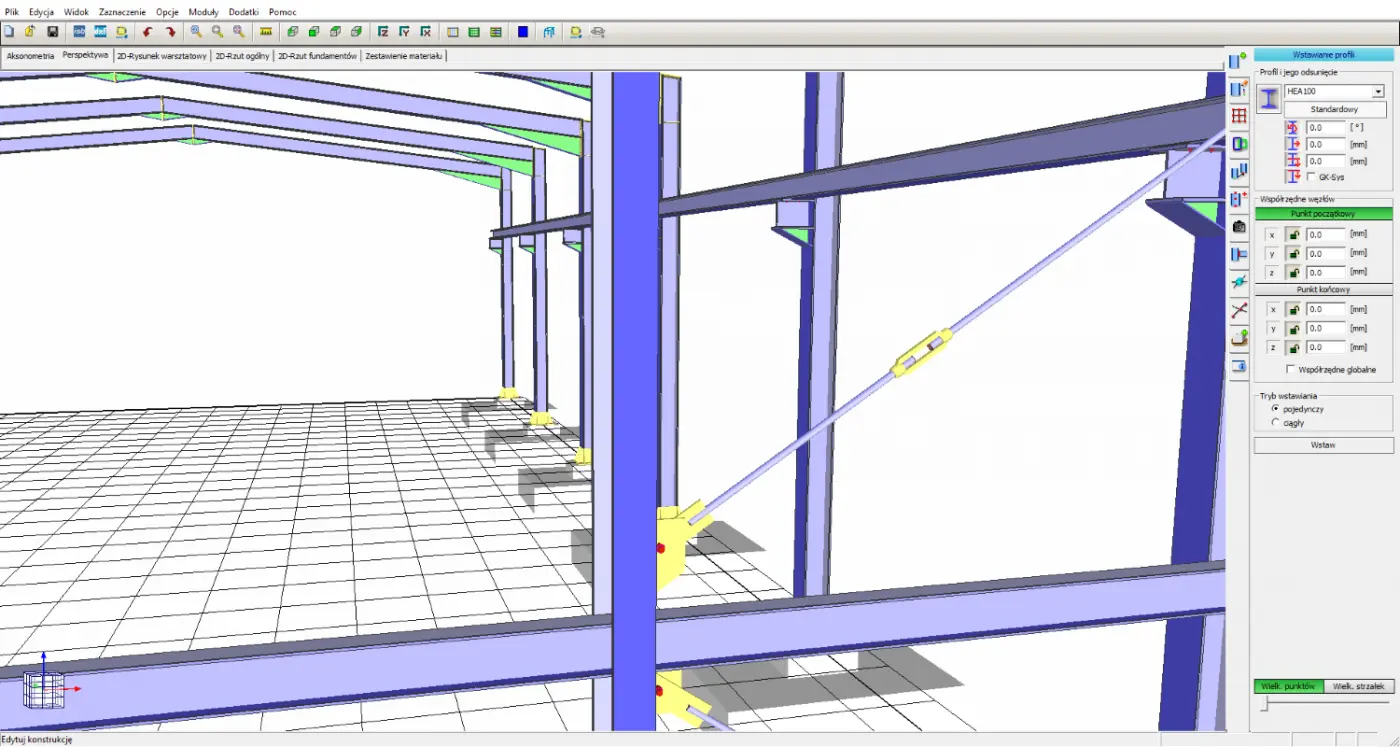
Task: Switch to the Aksonometria tab
Action: coord(30,56)
